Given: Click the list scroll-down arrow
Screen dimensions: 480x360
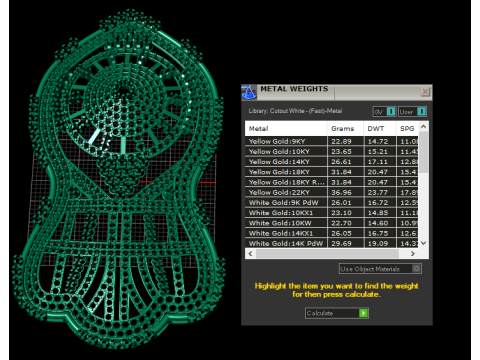Looking at the screenshot, I should [x=423, y=243].
